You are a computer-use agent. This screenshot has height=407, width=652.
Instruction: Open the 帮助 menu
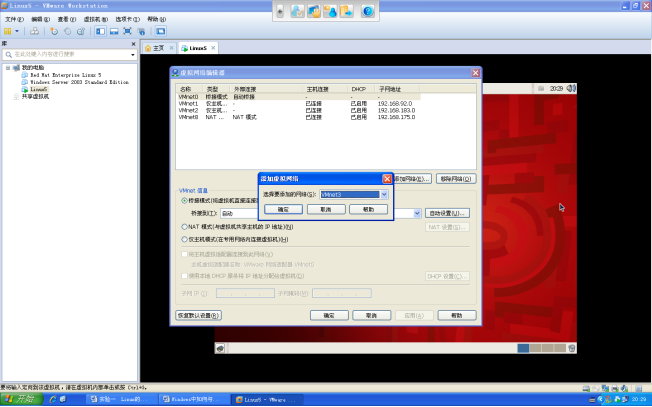[x=156, y=19]
